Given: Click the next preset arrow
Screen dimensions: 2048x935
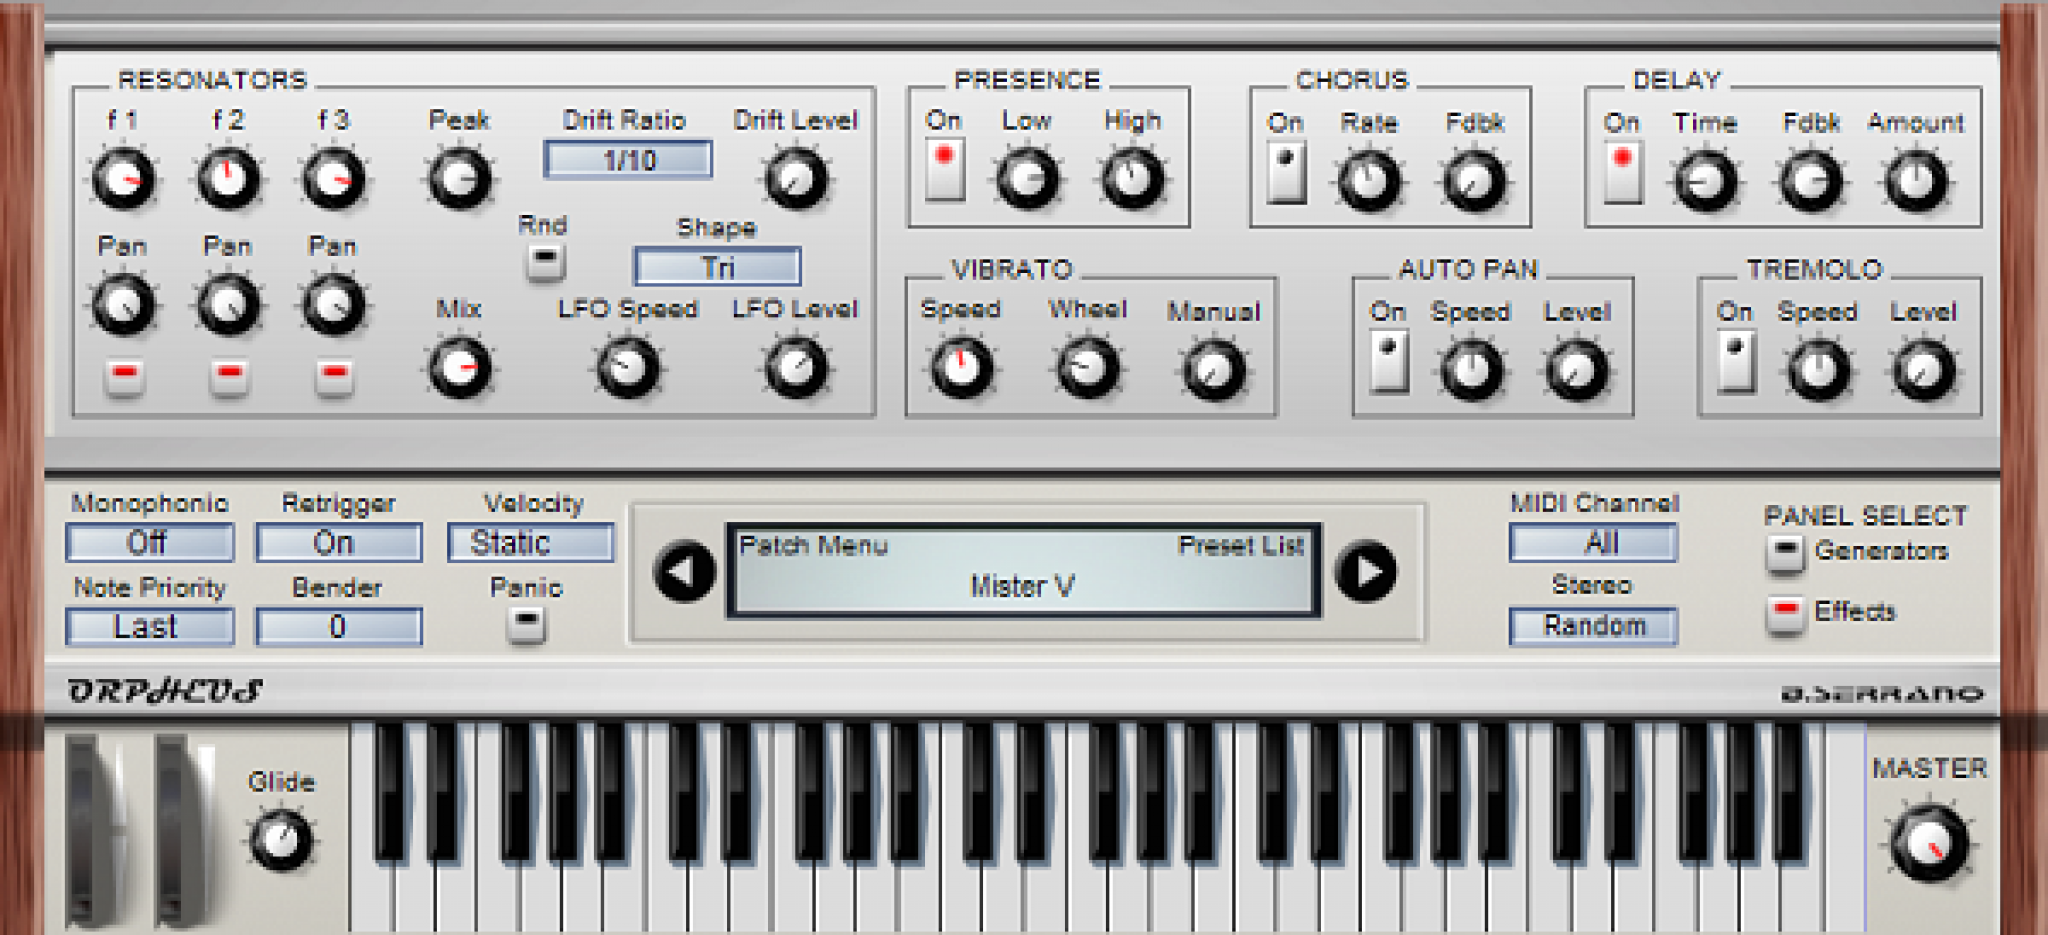Looking at the screenshot, I should [1368, 573].
